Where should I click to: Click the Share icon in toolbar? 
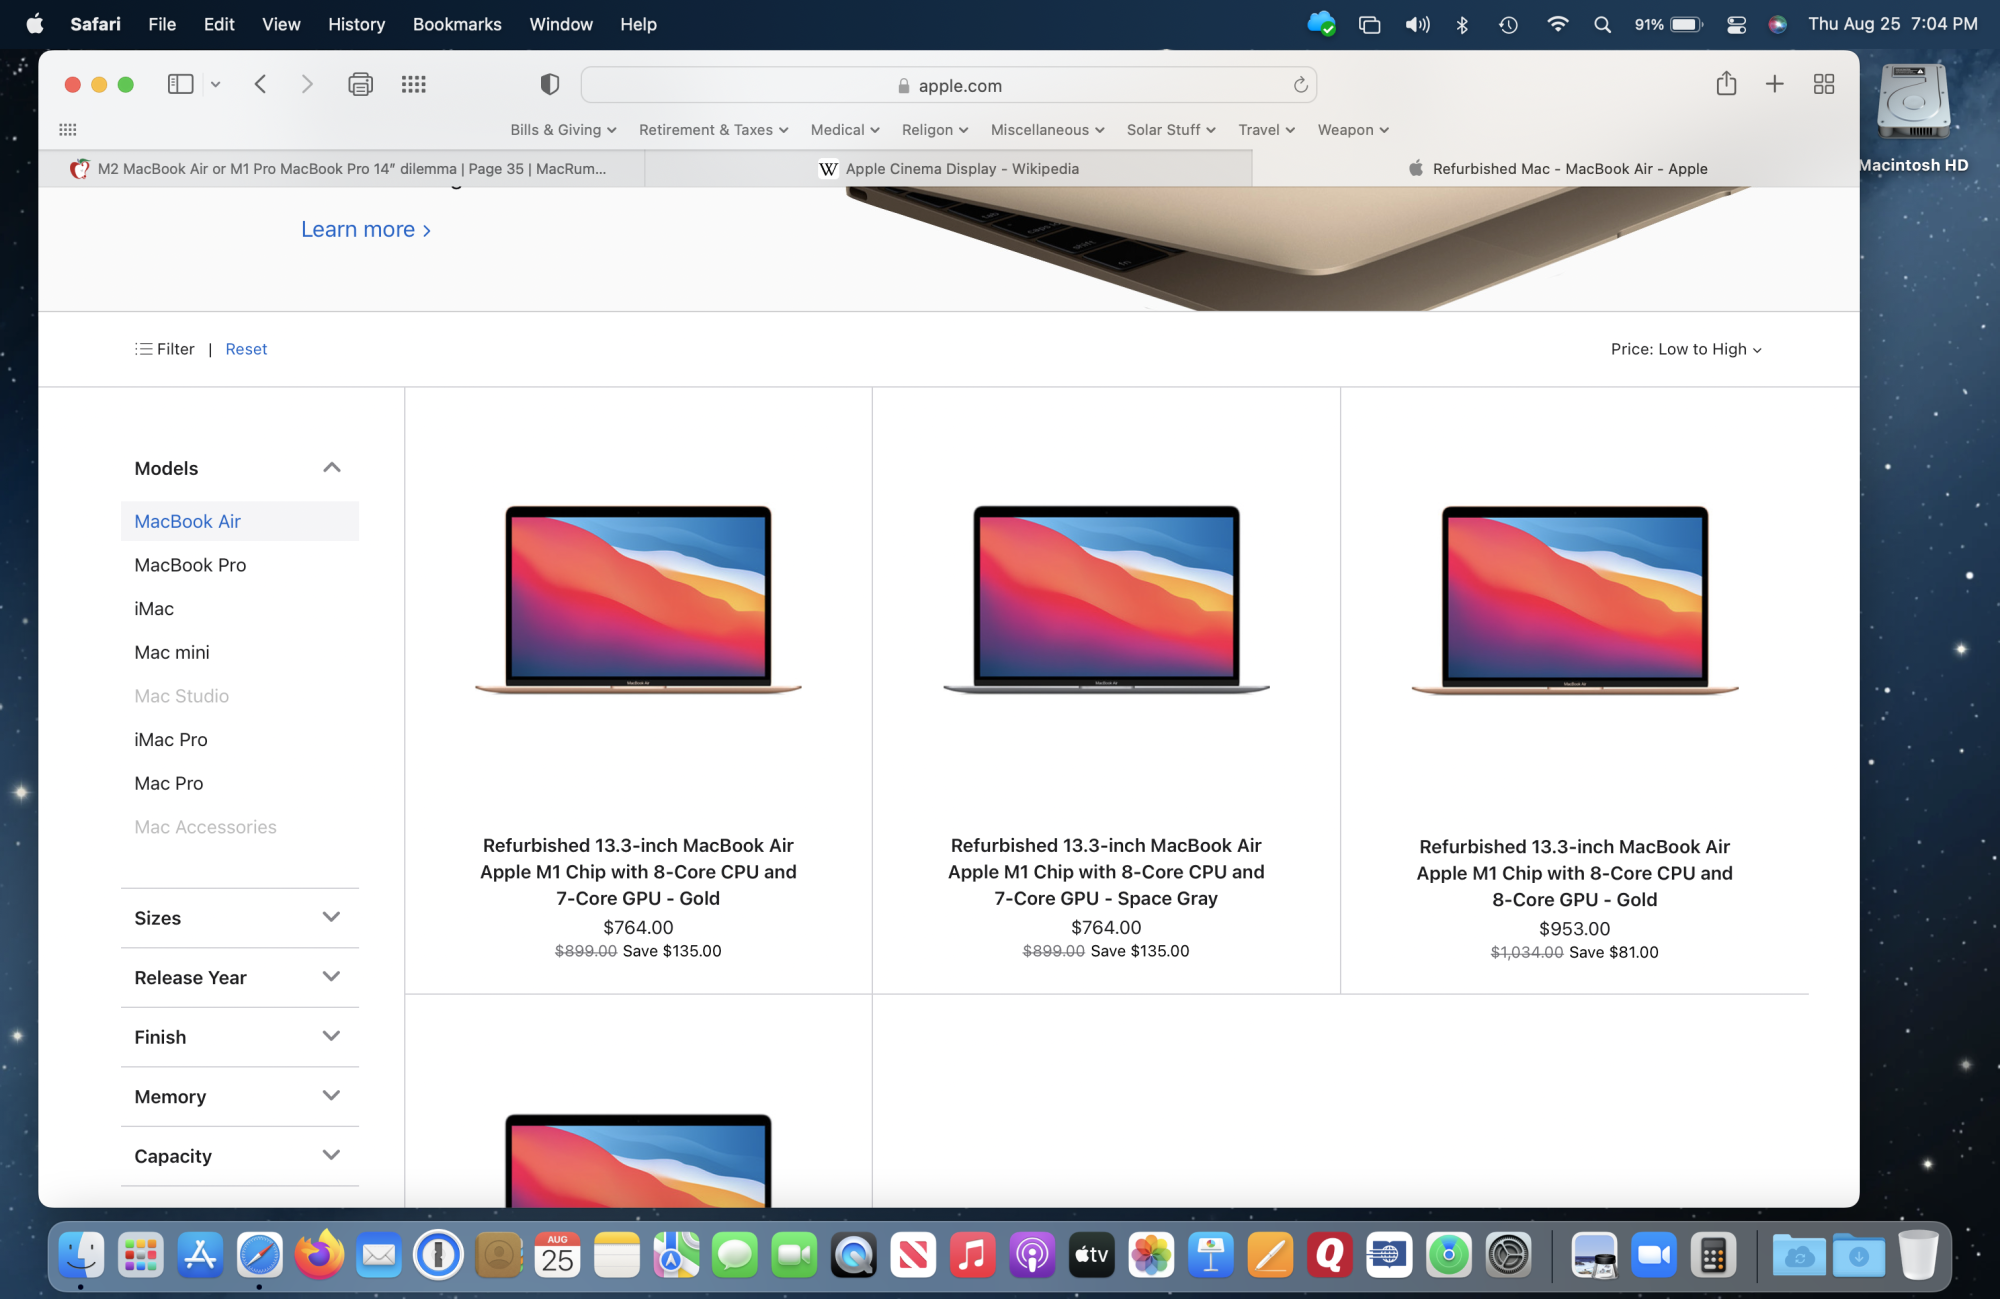pos(1726,85)
